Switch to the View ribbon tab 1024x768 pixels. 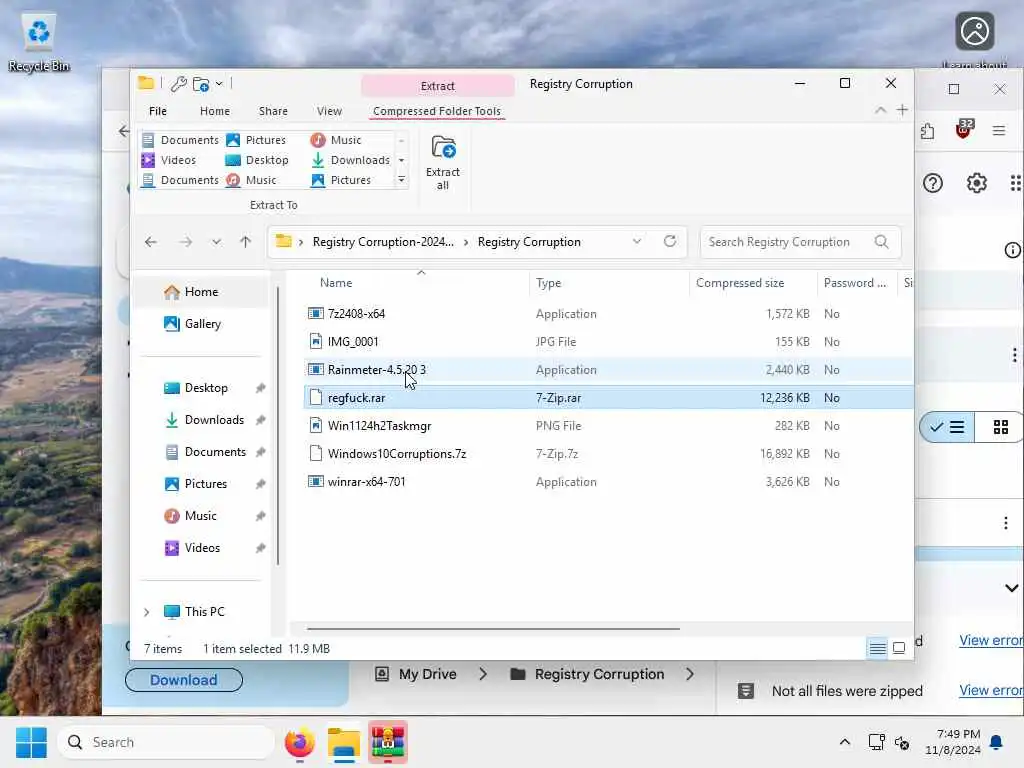pos(329,111)
